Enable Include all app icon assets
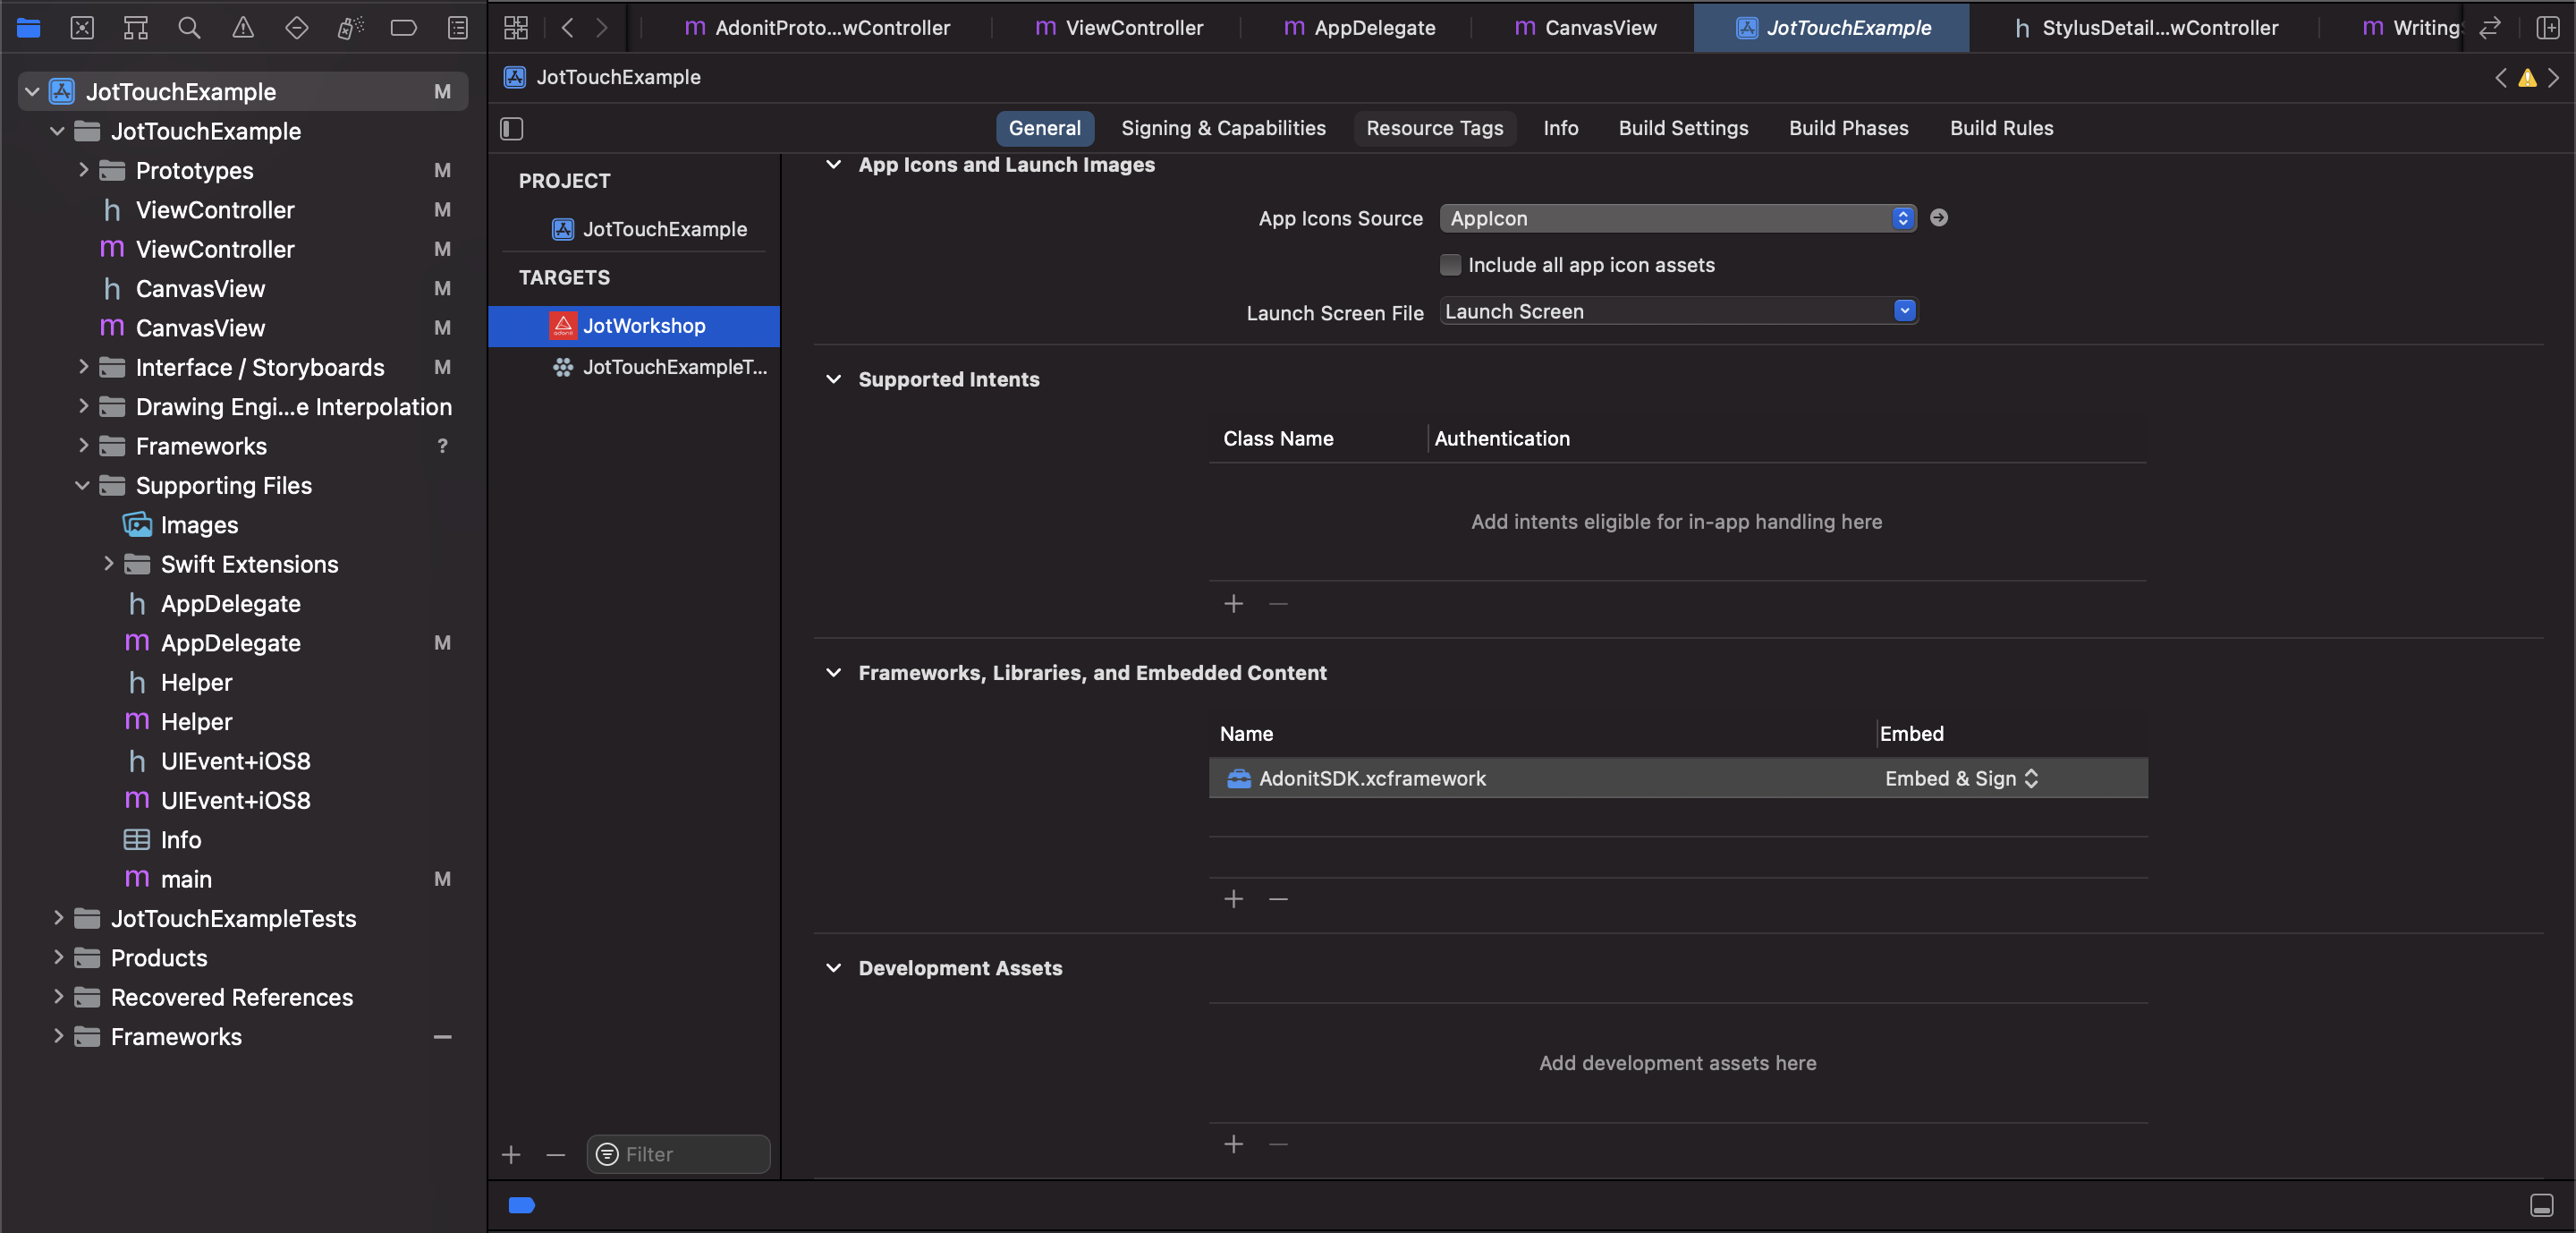This screenshot has height=1233, width=2576. 1450,265
